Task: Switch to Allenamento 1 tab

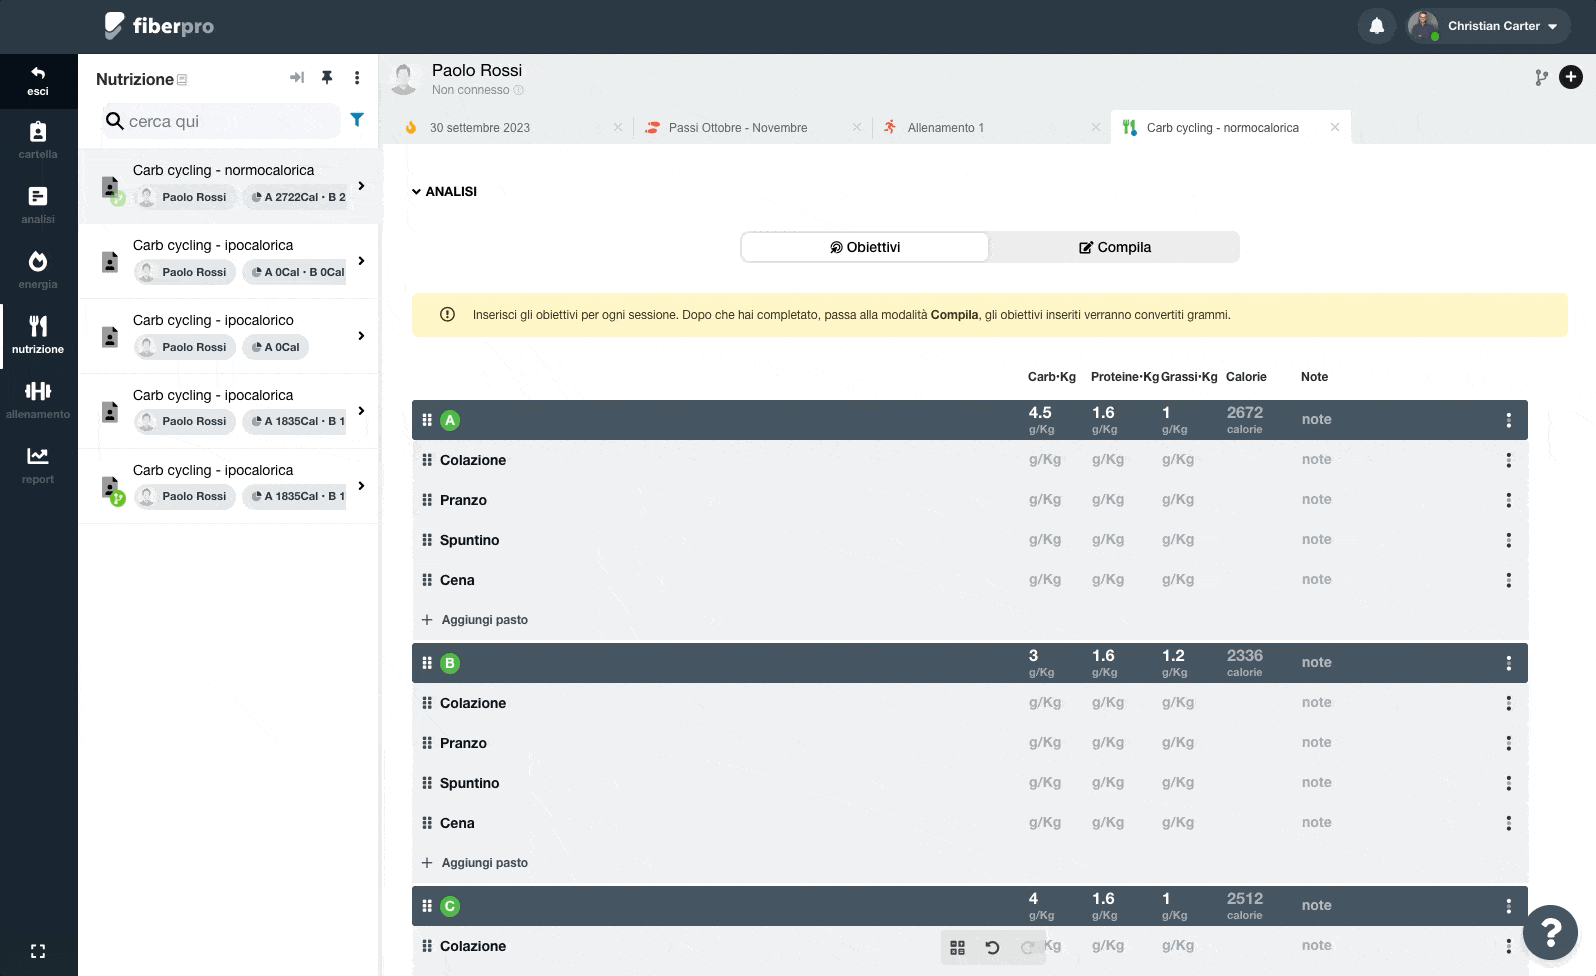Action: click(946, 128)
